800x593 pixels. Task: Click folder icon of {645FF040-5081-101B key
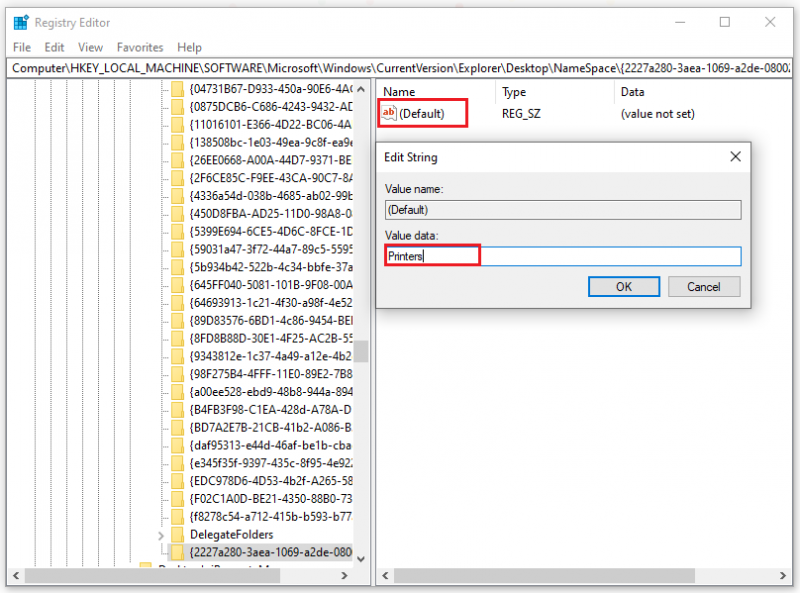(x=177, y=285)
